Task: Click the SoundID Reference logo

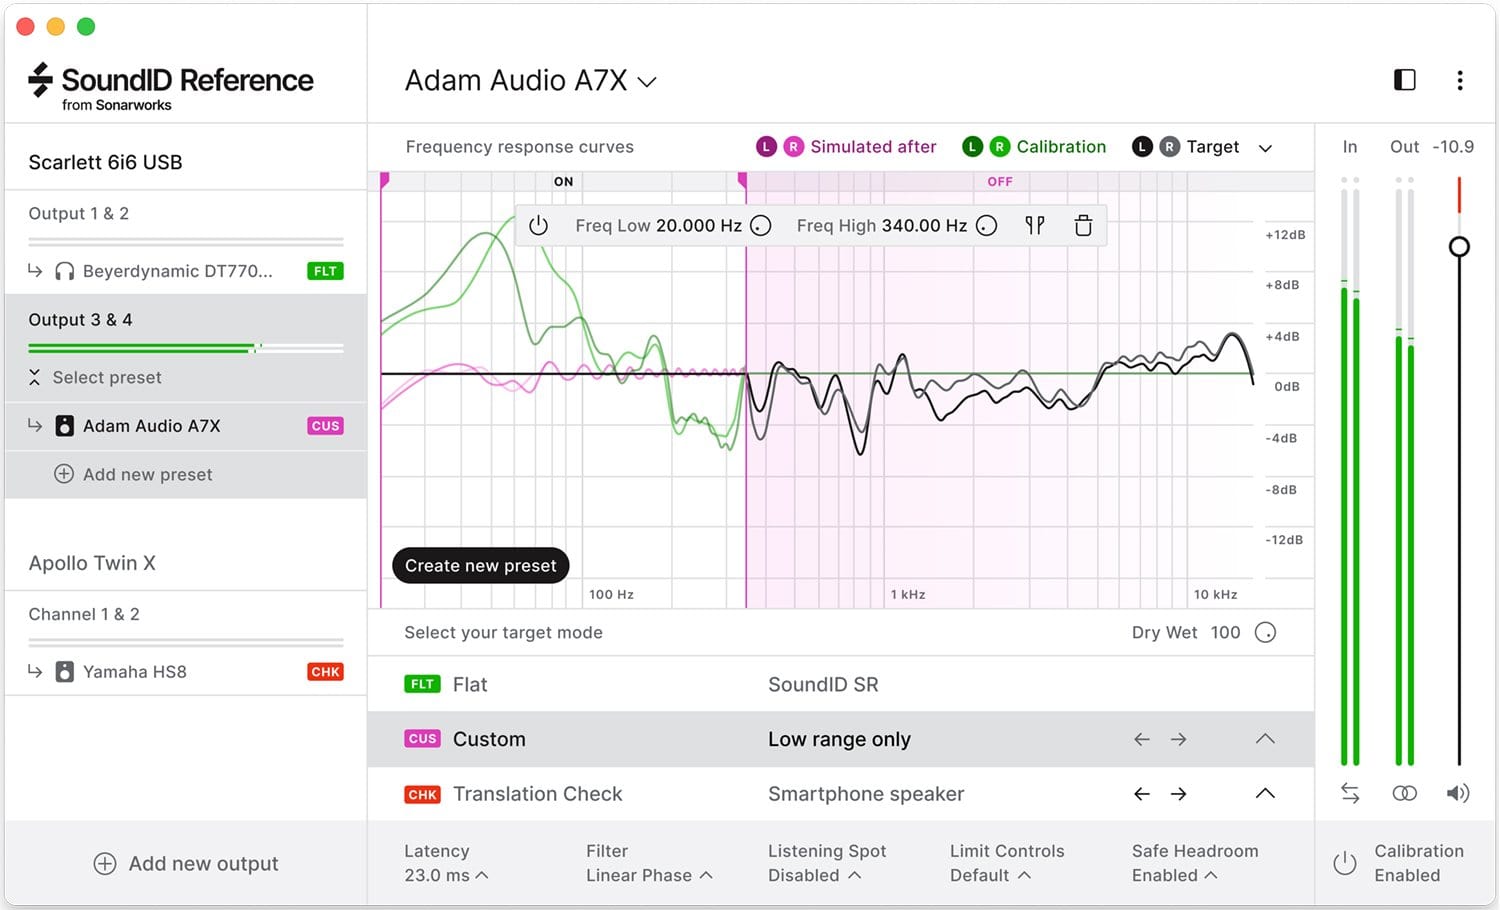Action: pyautogui.click(x=170, y=86)
